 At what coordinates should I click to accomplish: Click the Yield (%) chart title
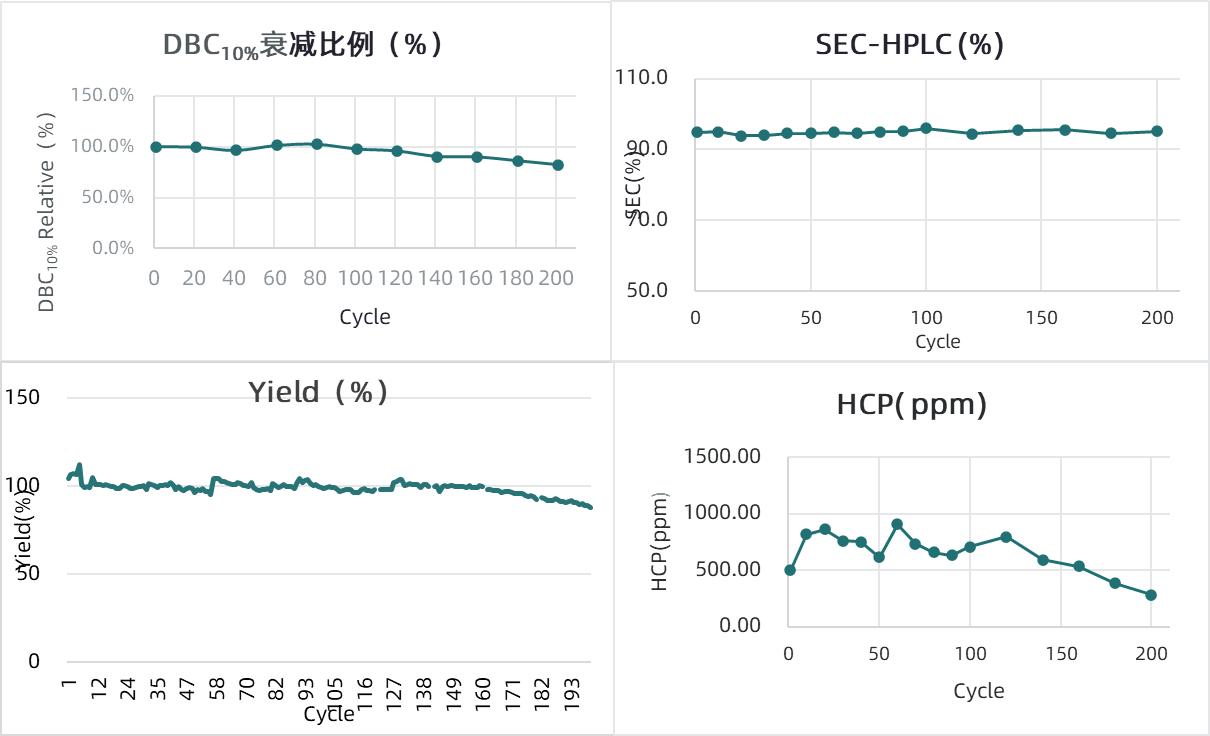coord(318,391)
